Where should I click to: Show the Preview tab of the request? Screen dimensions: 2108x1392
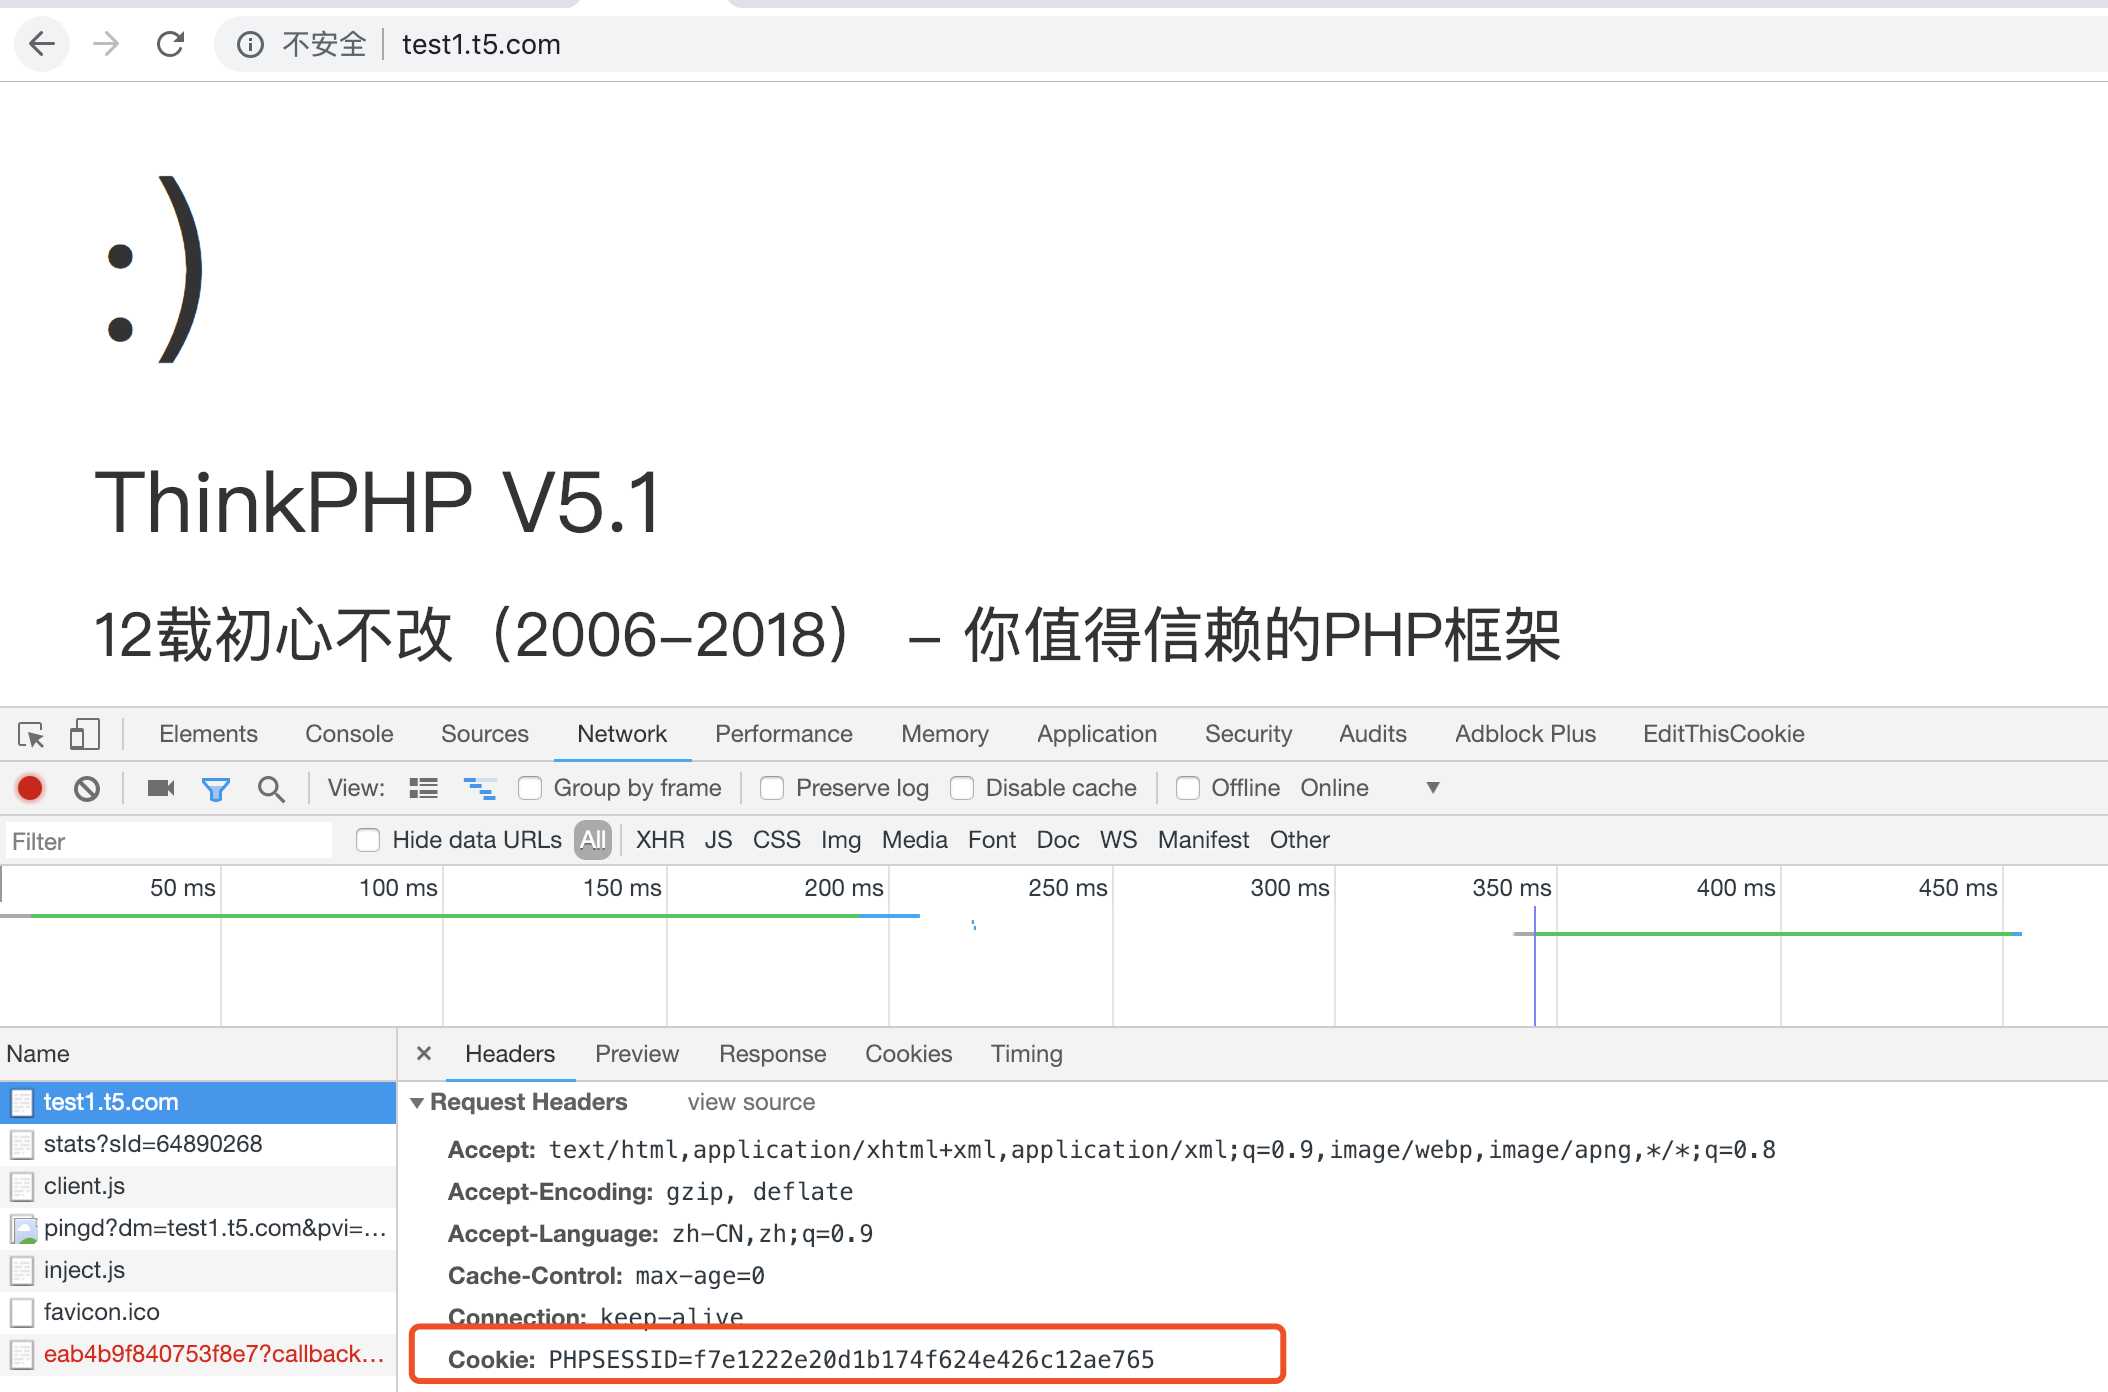click(x=637, y=1054)
